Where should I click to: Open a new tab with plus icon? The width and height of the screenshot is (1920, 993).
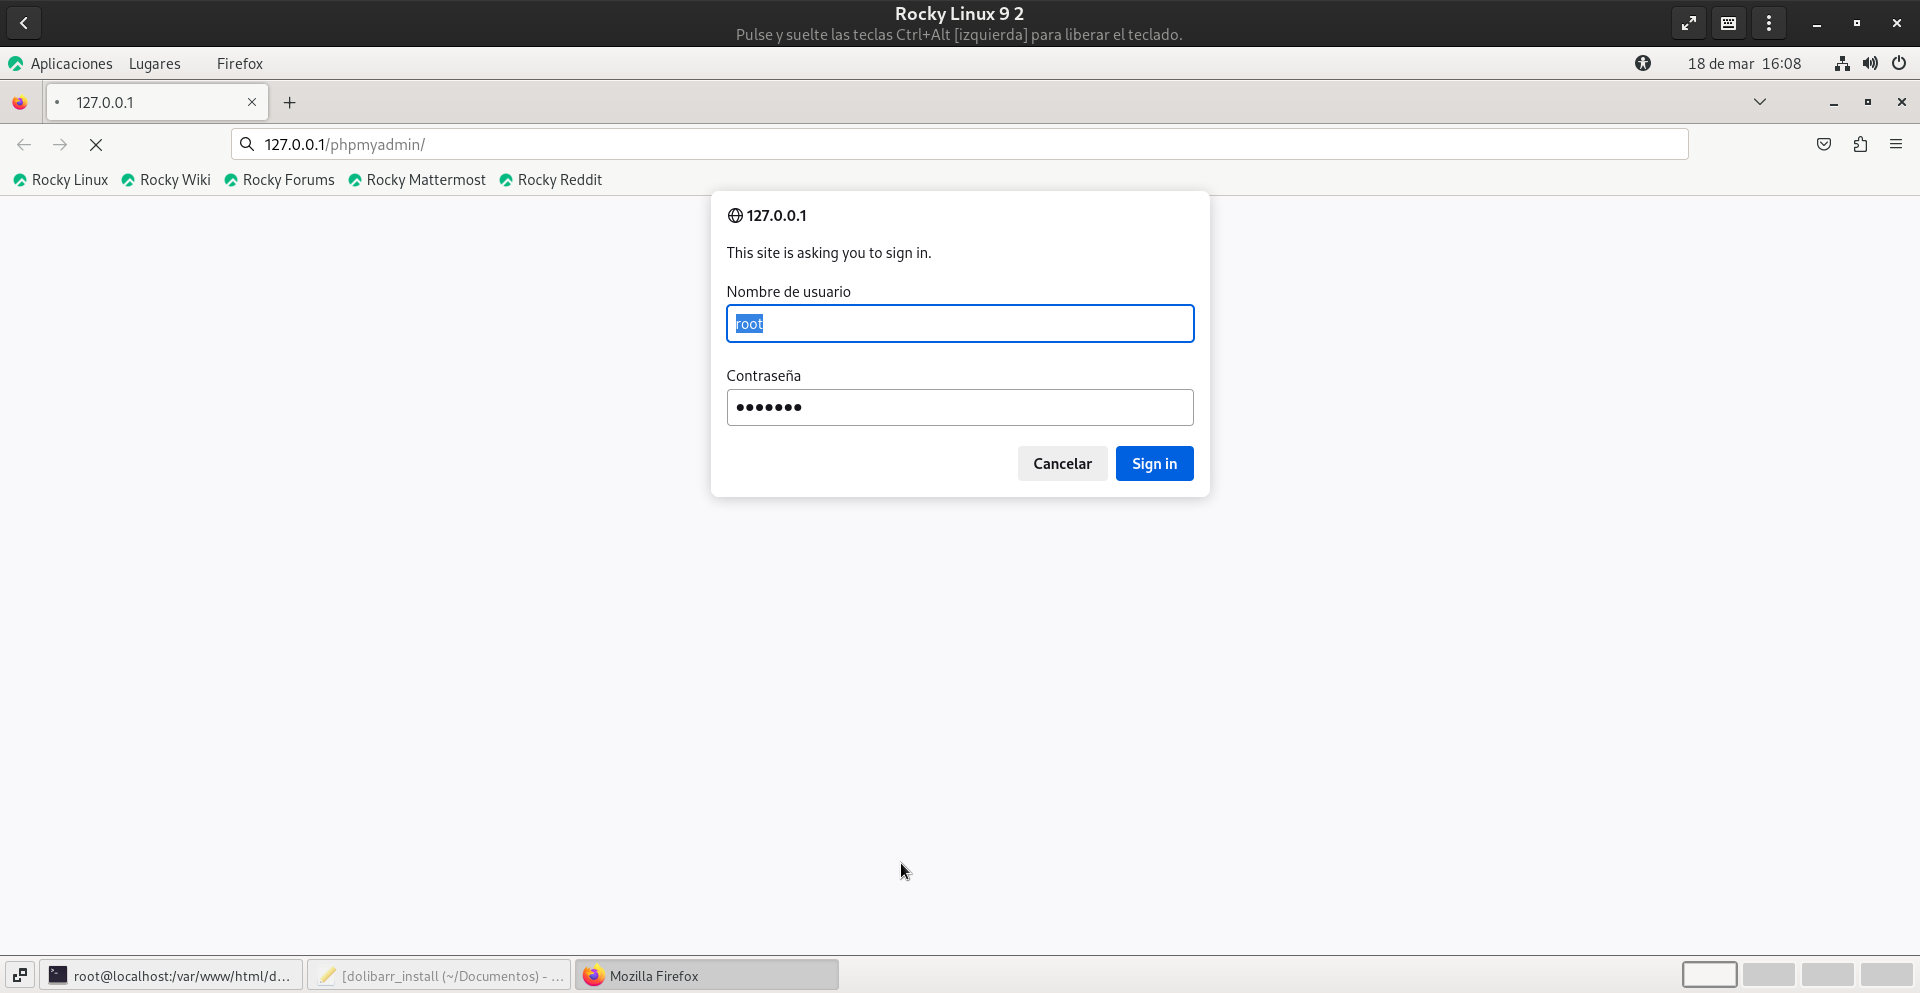[289, 103]
